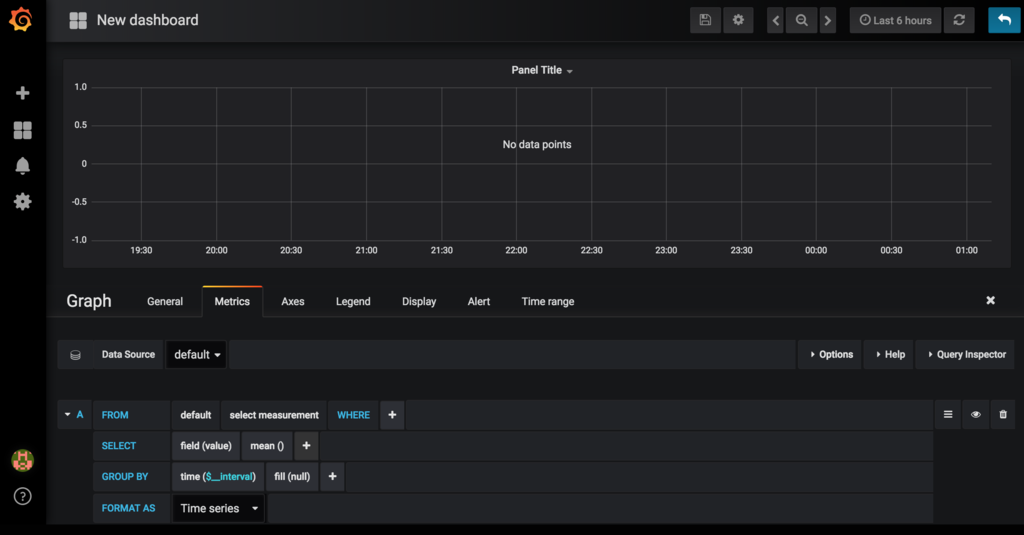Click the field (value) segment
Viewport: 1024px width, 535px height.
[206, 446]
